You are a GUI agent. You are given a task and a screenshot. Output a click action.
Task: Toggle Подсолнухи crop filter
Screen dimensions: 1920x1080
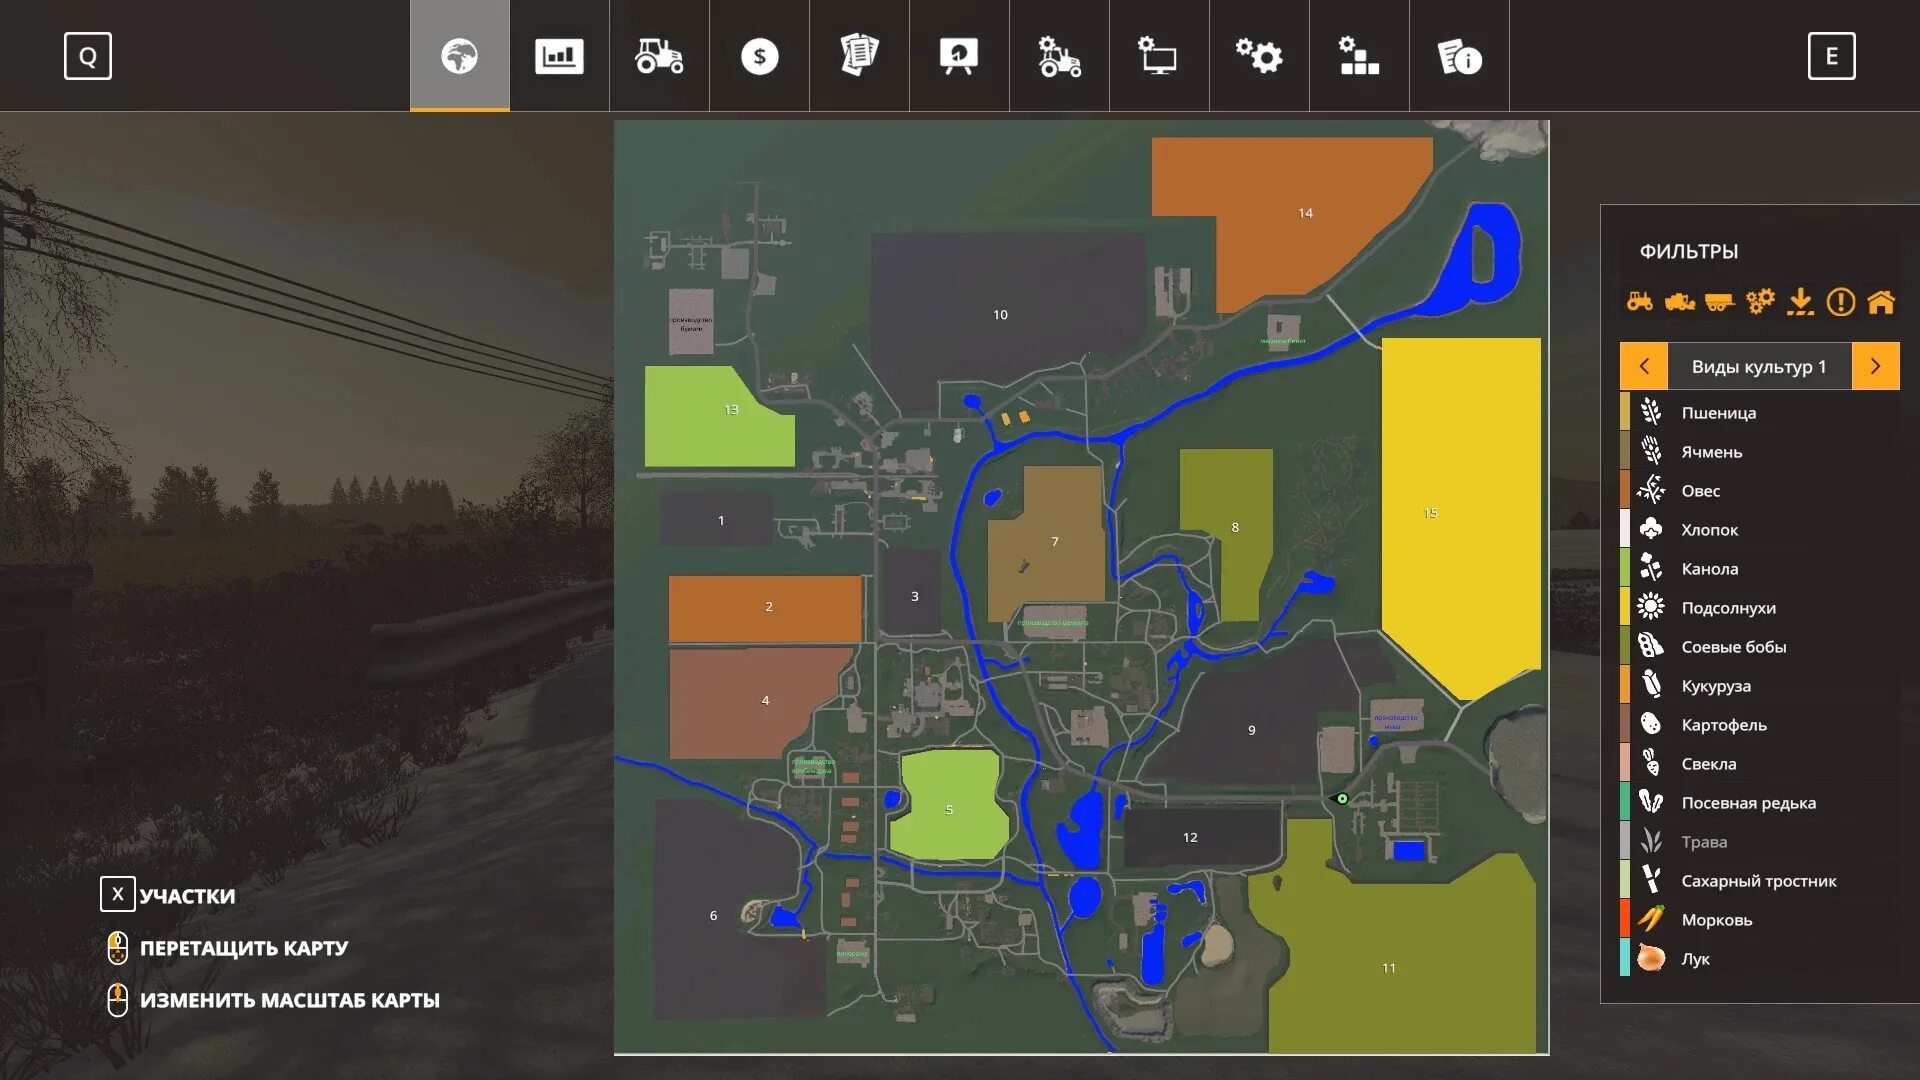click(x=1727, y=608)
